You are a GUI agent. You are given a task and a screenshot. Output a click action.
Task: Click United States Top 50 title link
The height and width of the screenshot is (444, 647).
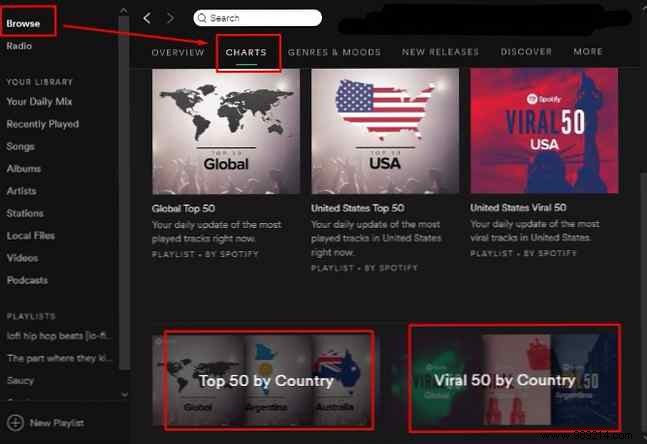click(358, 208)
